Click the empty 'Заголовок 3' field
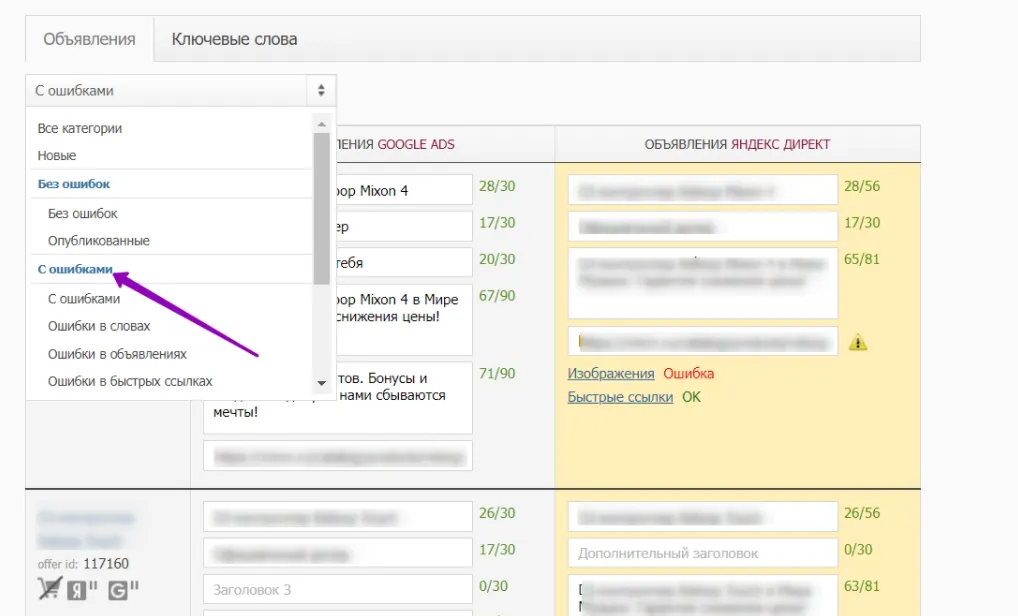The width and height of the screenshot is (1018, 616). (338, 590)
